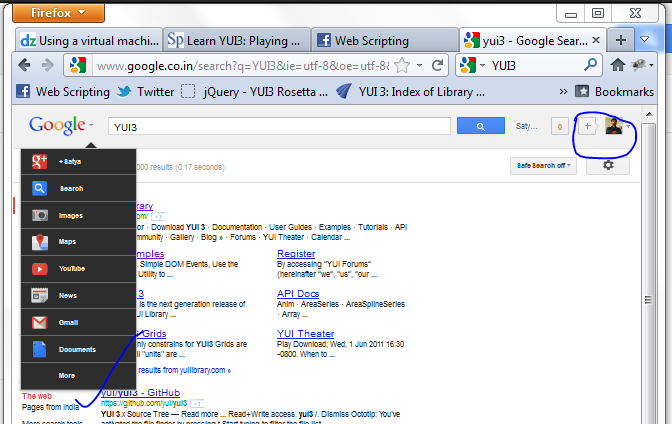The image size is (672, 424).
Task: Click the Gmail envelope icon in menu
Action: (39, 322)
